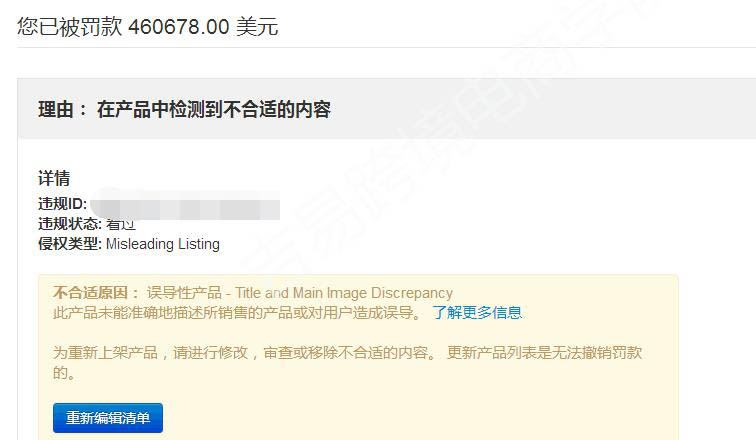Click the 侵权类型 label
The image size is (756, 440).
[x=70, y=244]
